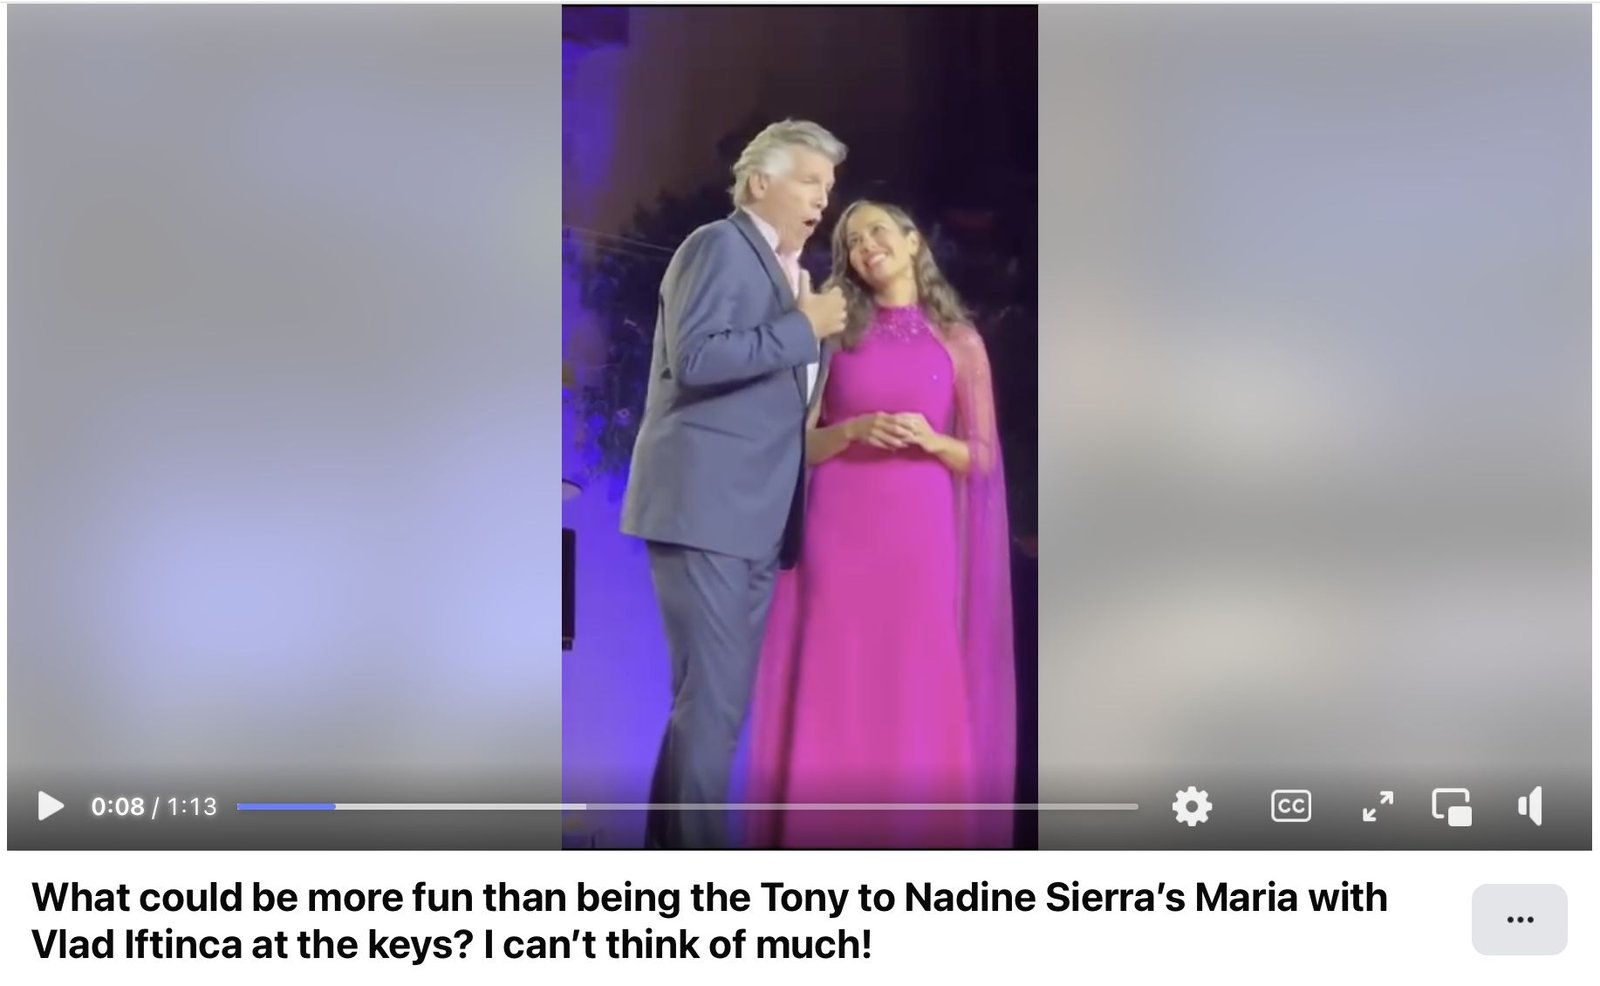Play the video with the play button
Image resolution: width=1600 pixels, height=986 pixels.
[50, 806]
